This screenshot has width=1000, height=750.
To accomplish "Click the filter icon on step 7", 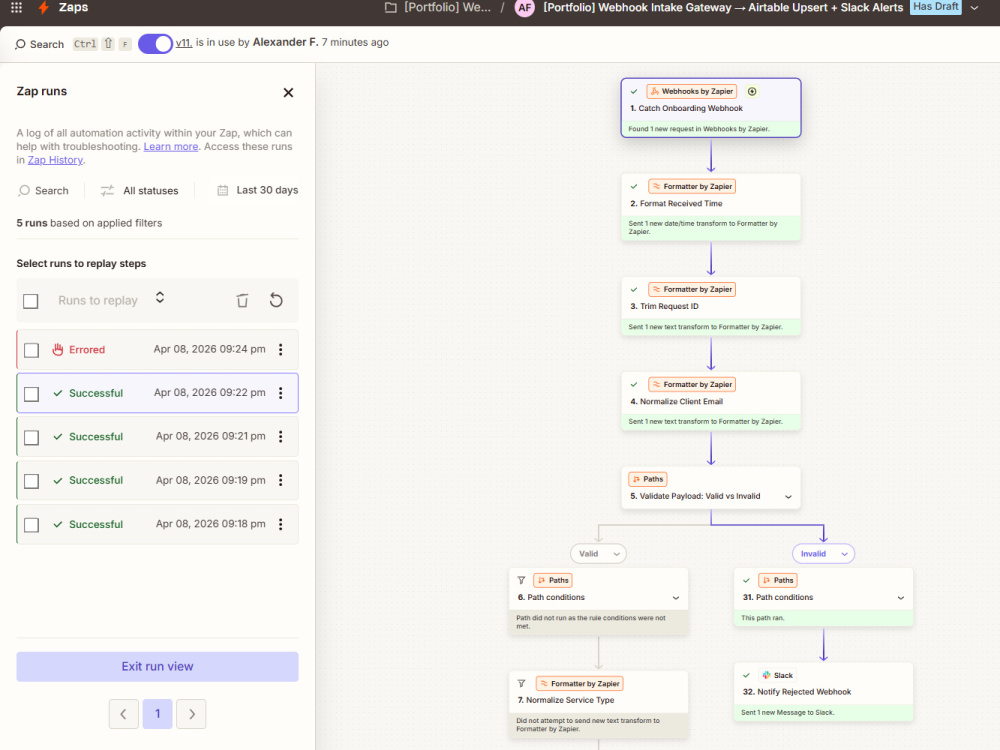I will 522,684.
